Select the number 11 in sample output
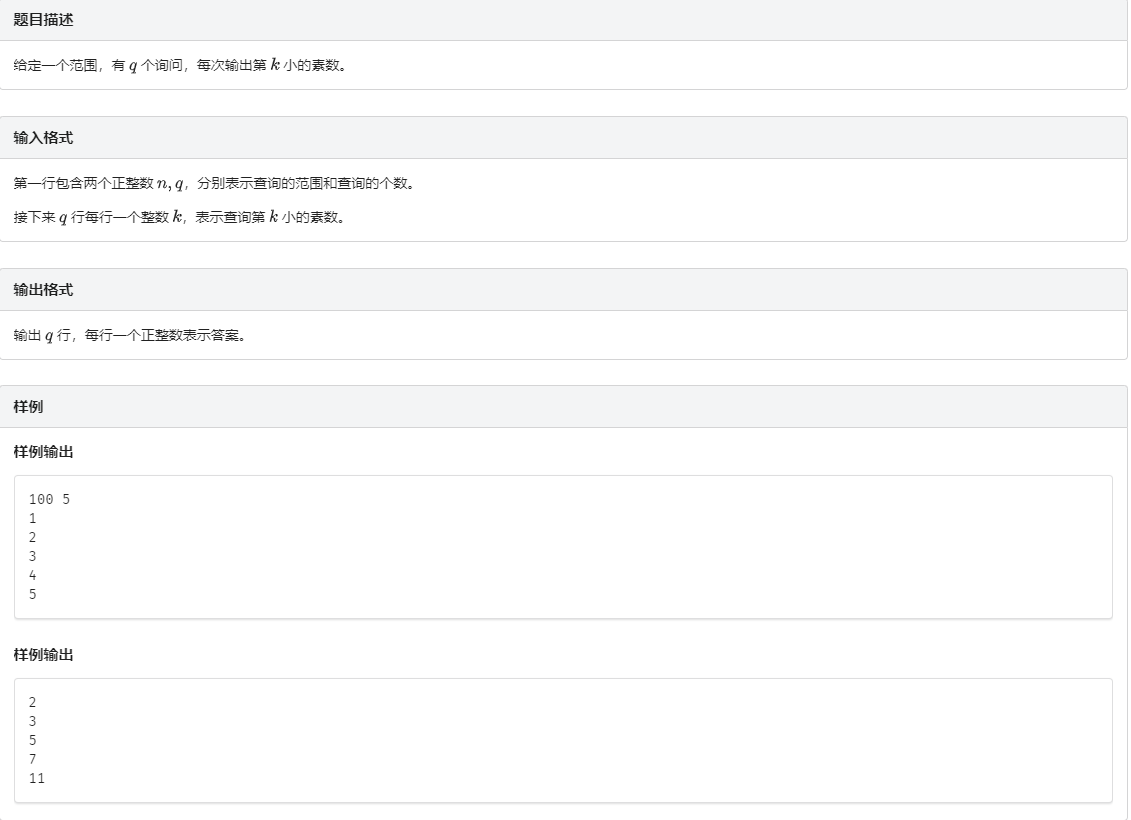The width and height of the screenshot is (1131, 820). coord(35,778)
